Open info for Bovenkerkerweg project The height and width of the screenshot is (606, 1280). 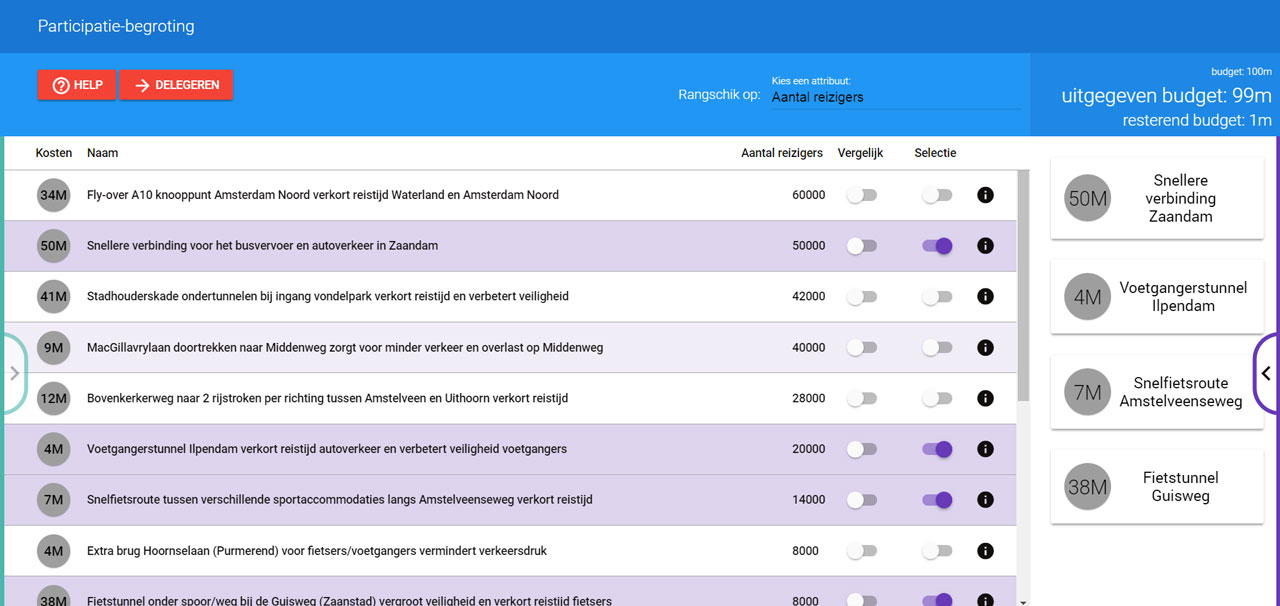point(985,399)
